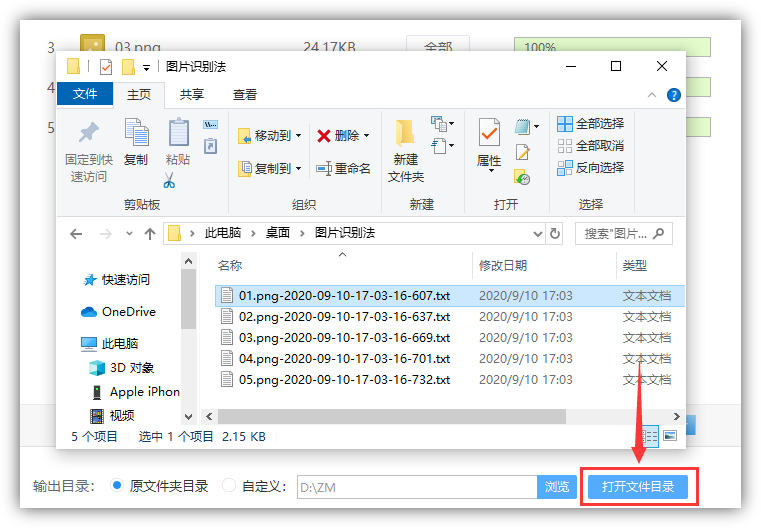The image size is (761, 528).
Task: Click the Properties icon in title bar quick access
Action: (x=105, y=66)
